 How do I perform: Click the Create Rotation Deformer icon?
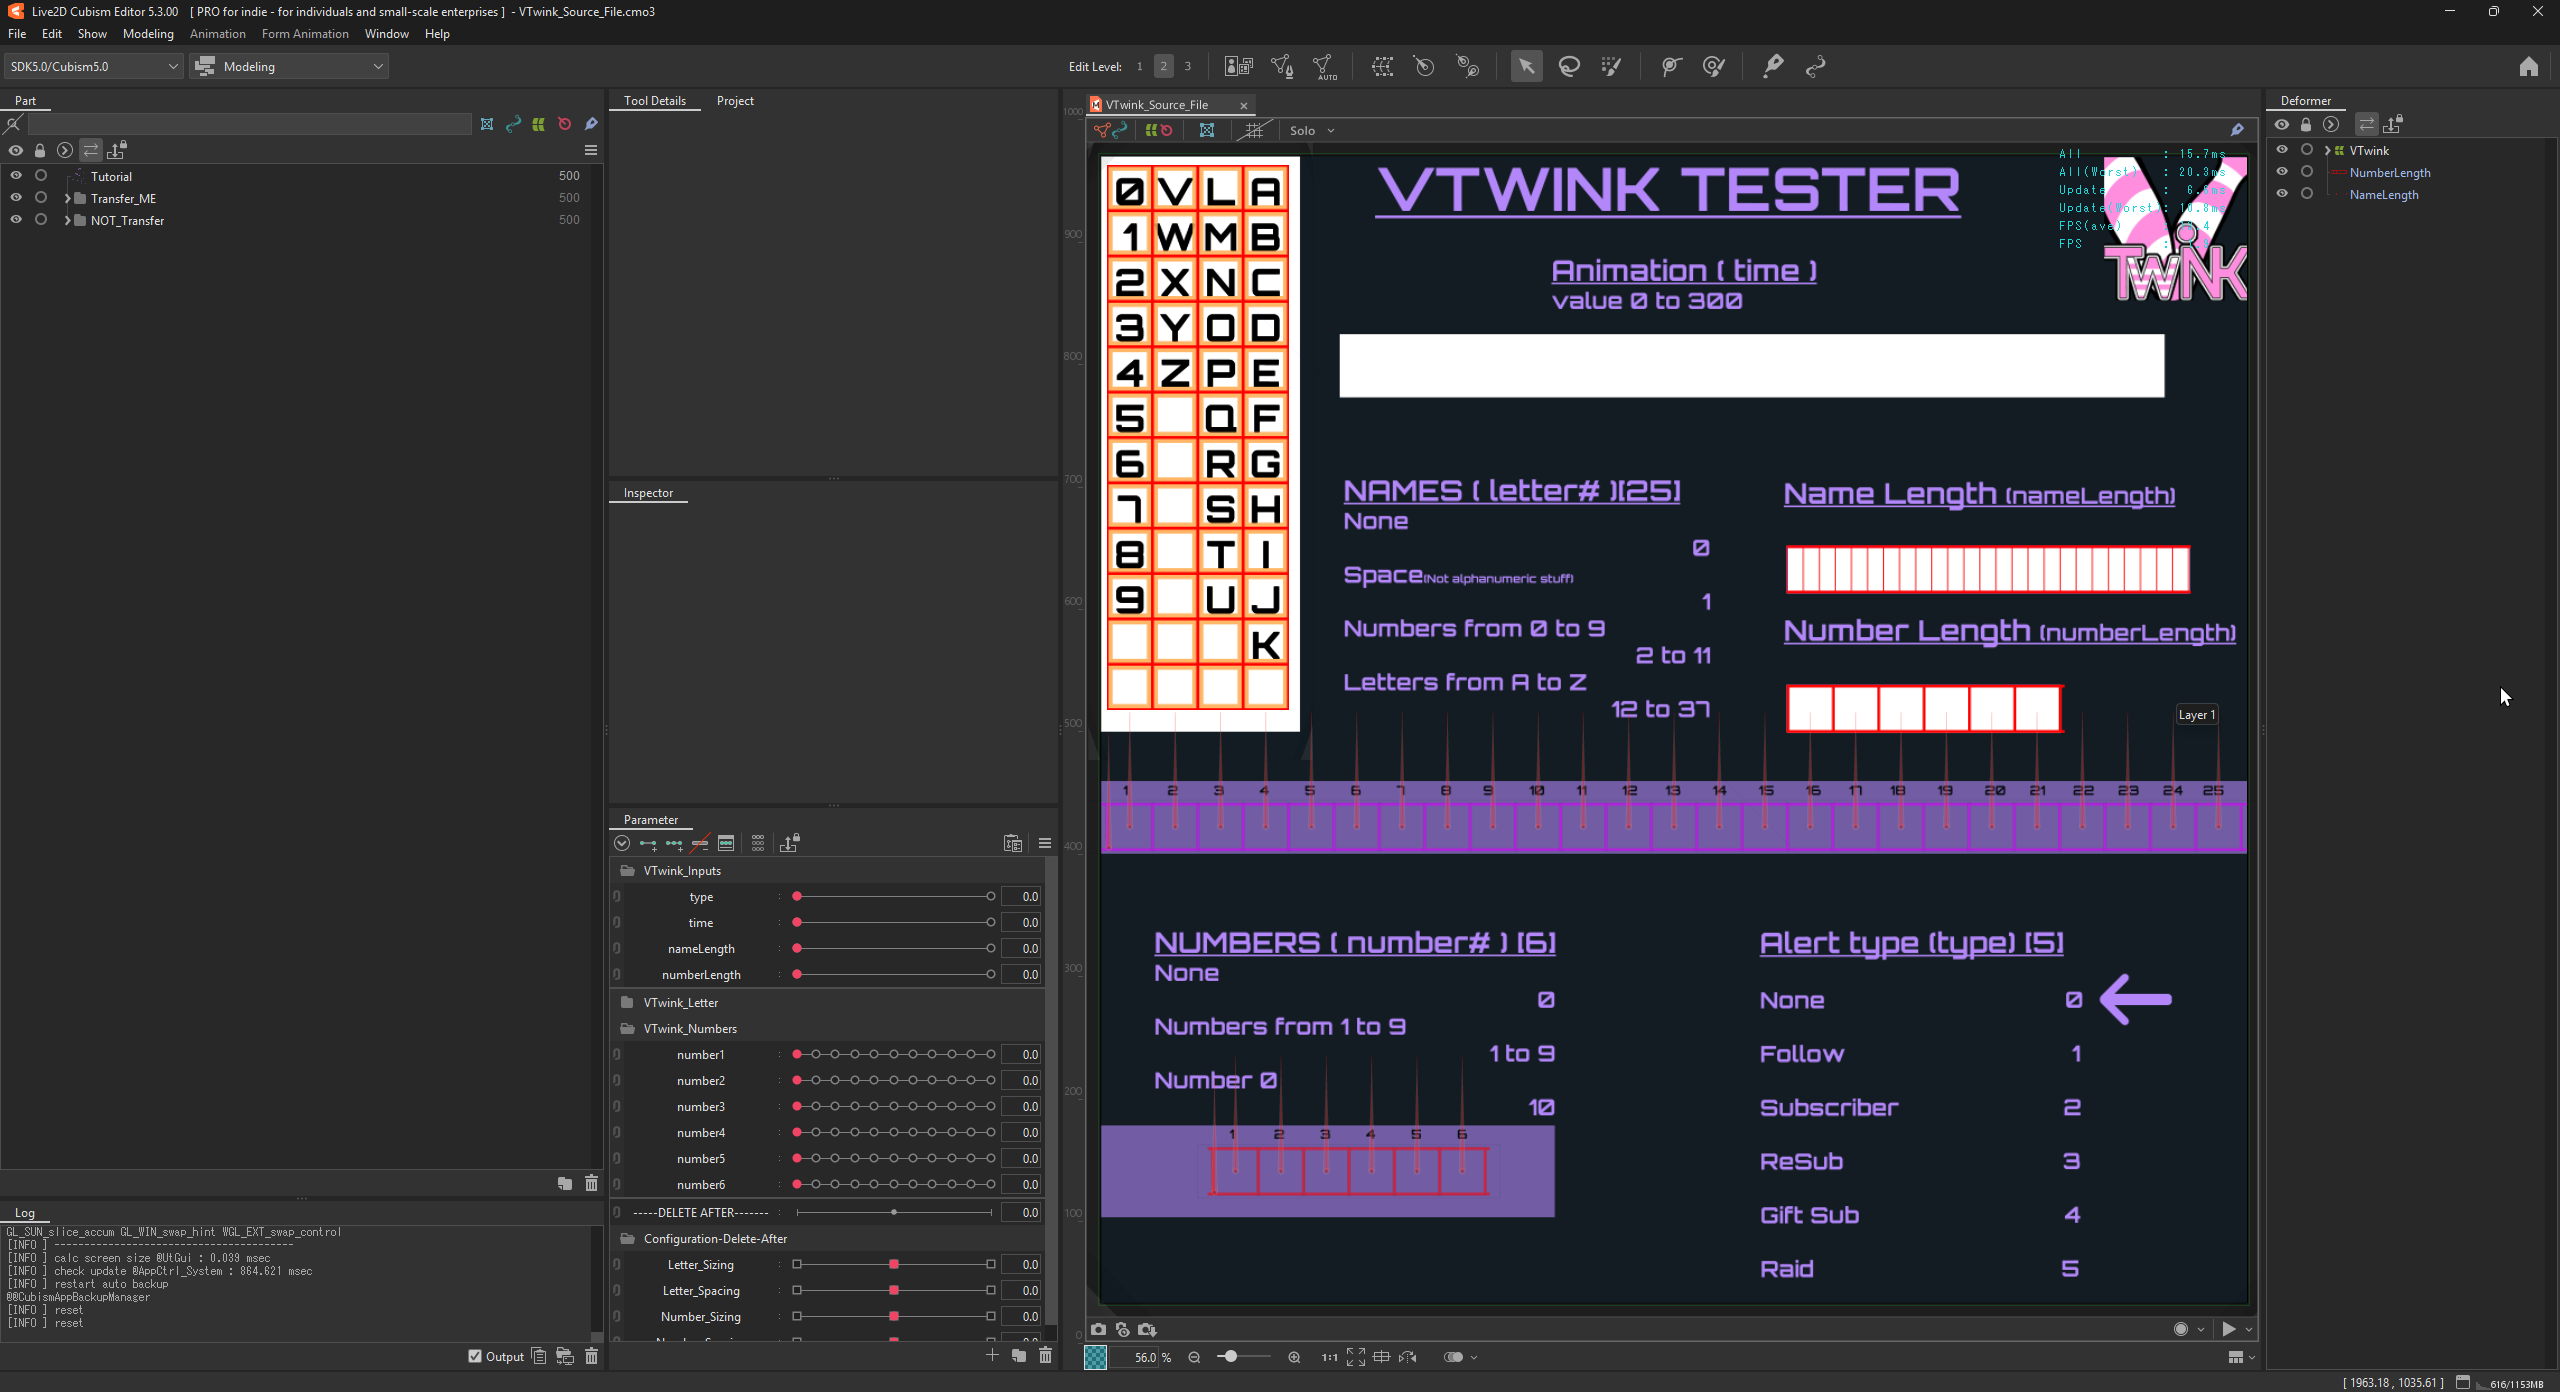click(1424, 66)
